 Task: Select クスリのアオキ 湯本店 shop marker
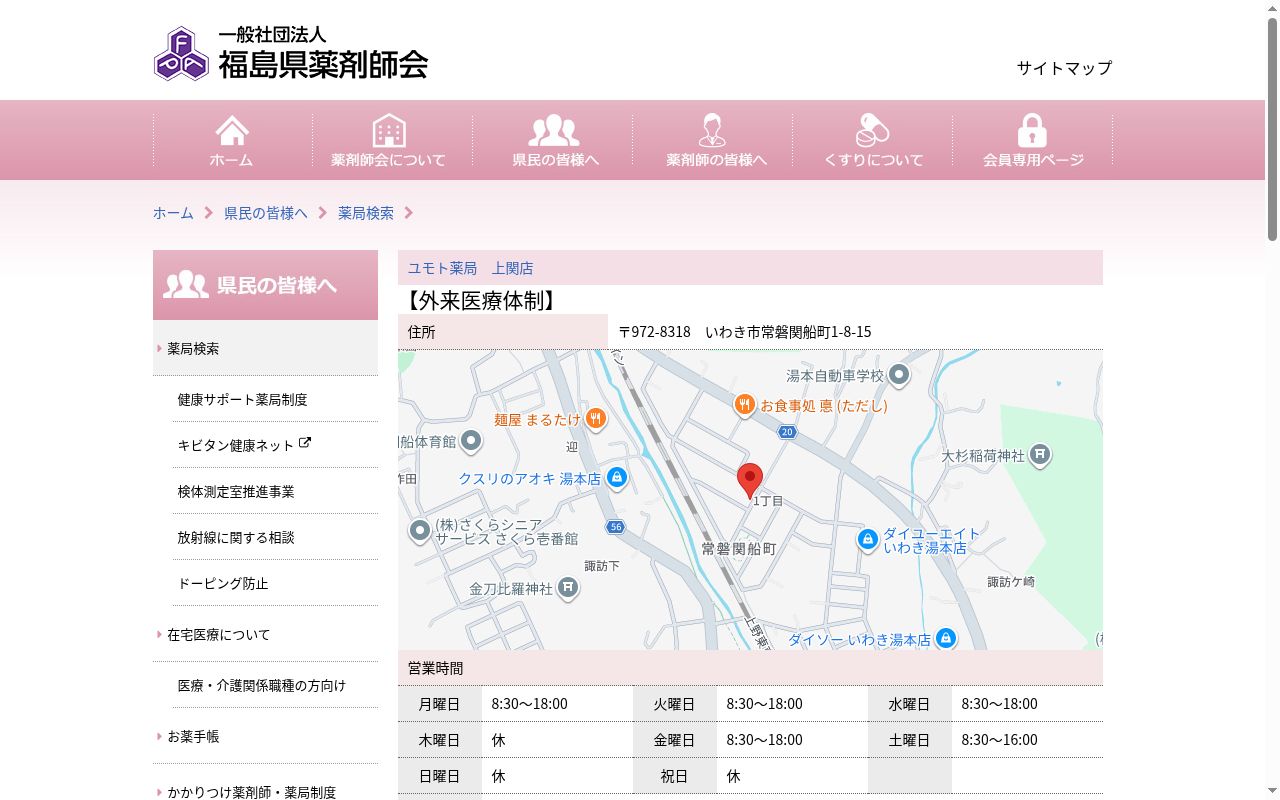(x=617, y=478)
